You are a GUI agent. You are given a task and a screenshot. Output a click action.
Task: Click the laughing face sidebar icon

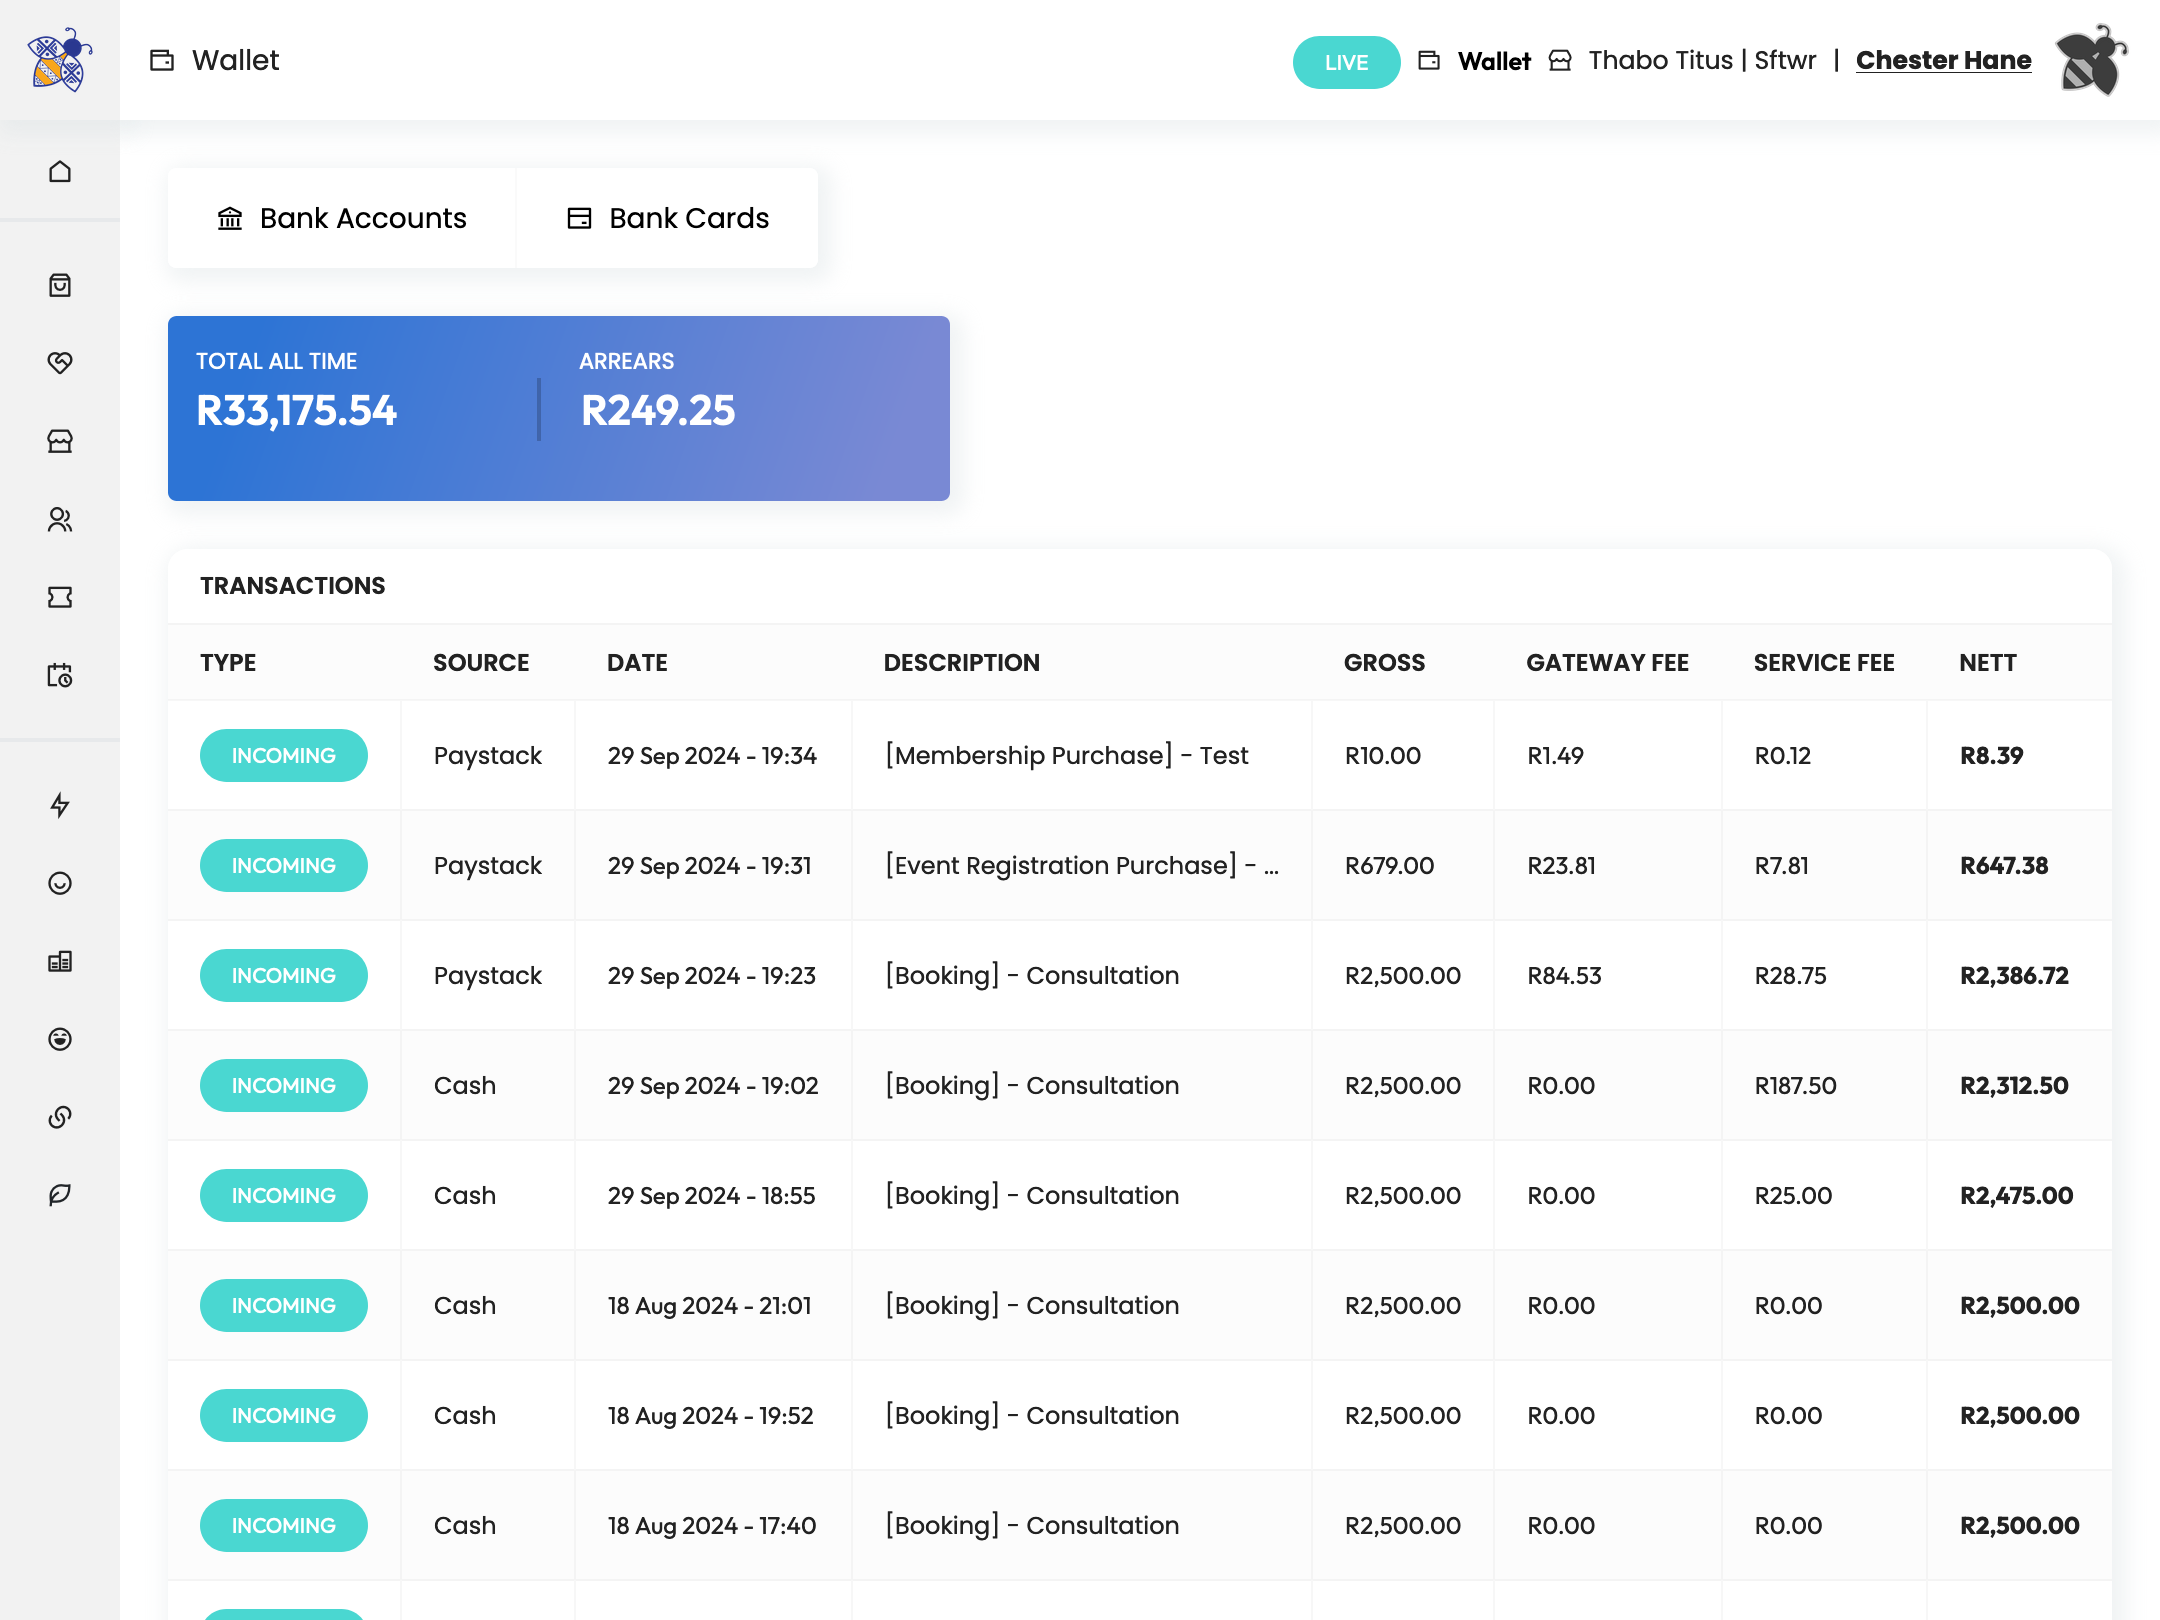[60, 1039]
